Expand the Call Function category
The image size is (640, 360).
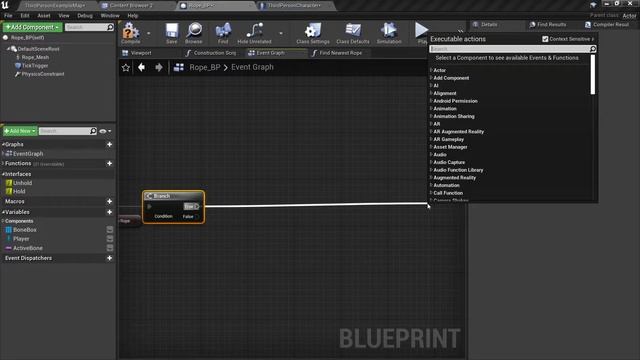pyautogui.click(x=431, y=193)
